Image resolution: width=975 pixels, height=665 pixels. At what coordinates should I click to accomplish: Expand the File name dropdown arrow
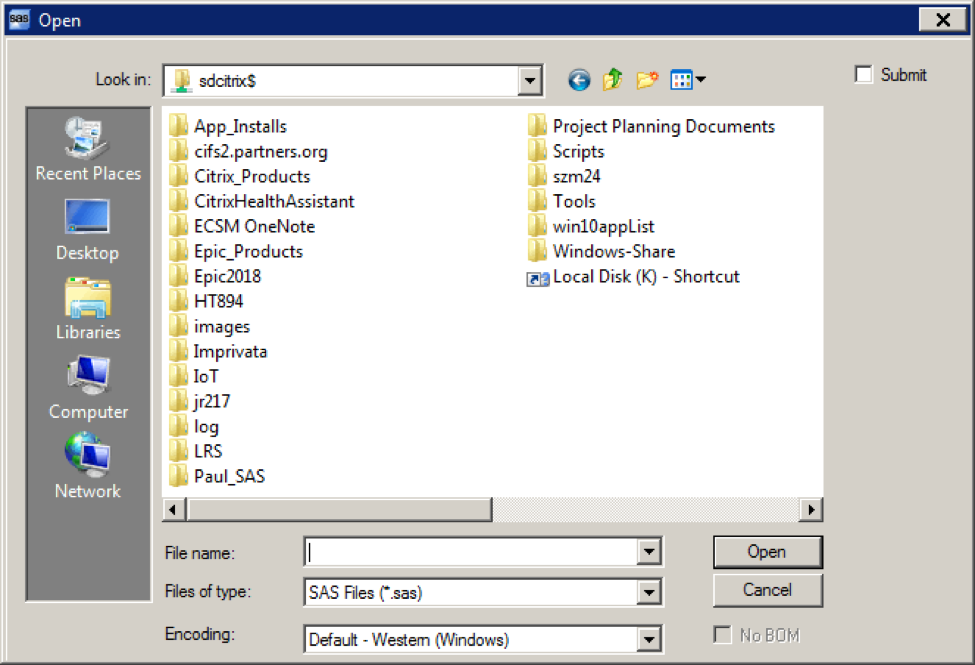(x=649, y=552)
